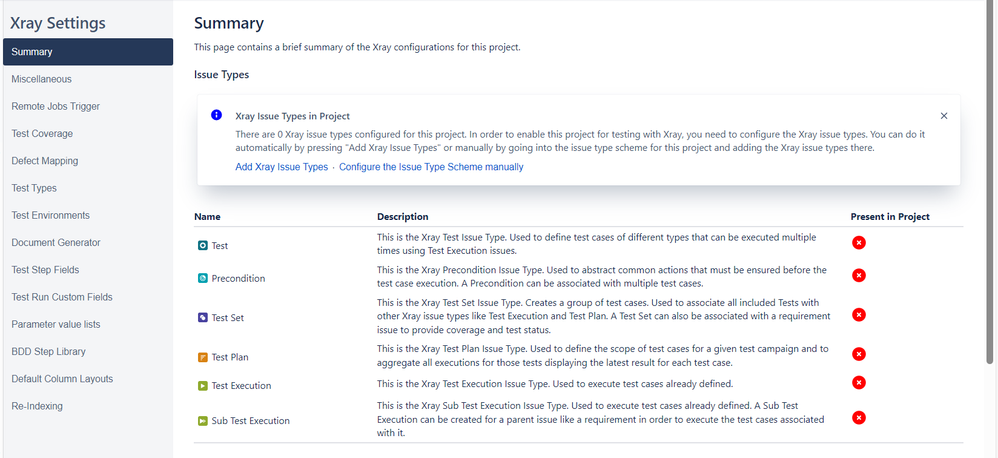Select Test Run Custom Fields
Image resolution: width=998 pixels, height=458 pixels.
coord(88,297)
